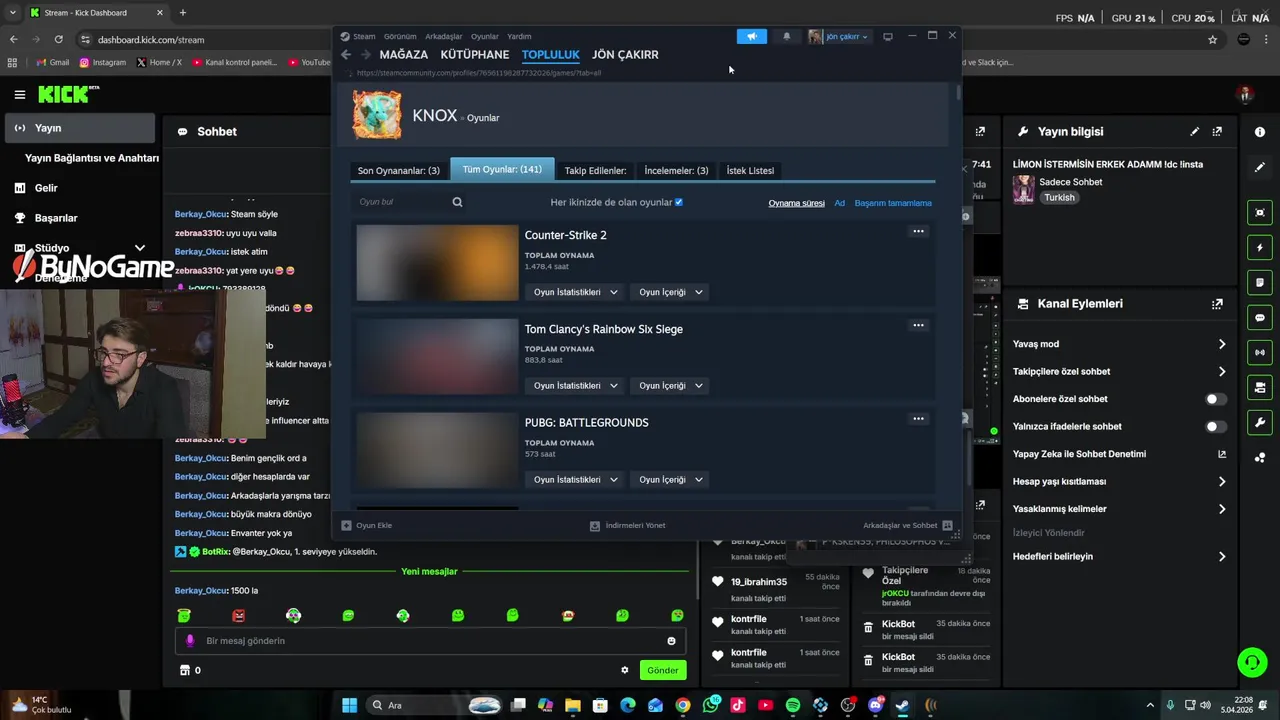Screen dimensions: 1280x720
Task: Click the chat bubble sidebar icon
Action: (x=1260, y=318)
